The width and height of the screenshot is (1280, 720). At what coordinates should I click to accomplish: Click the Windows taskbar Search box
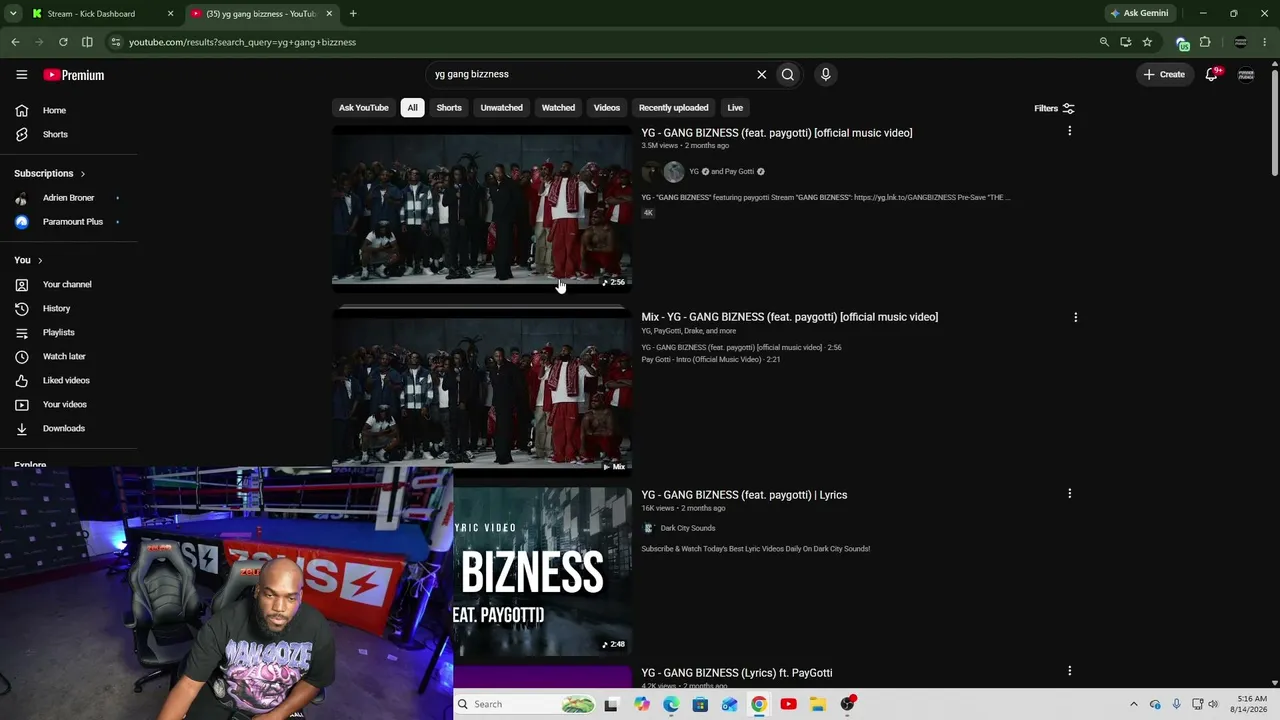coord(526,704)
